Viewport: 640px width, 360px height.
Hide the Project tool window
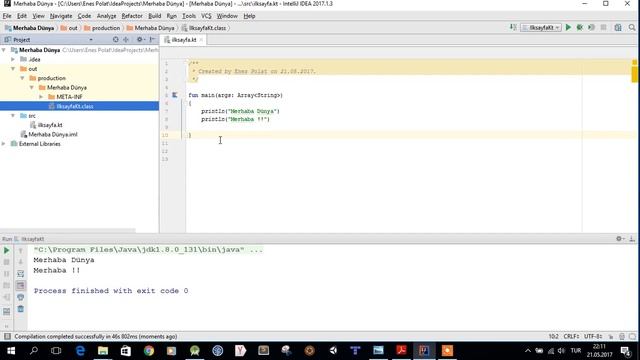pos(152,40)
